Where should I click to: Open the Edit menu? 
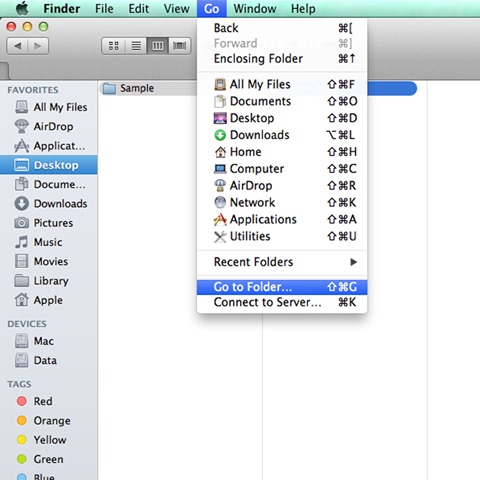click(x=139, y=8)
